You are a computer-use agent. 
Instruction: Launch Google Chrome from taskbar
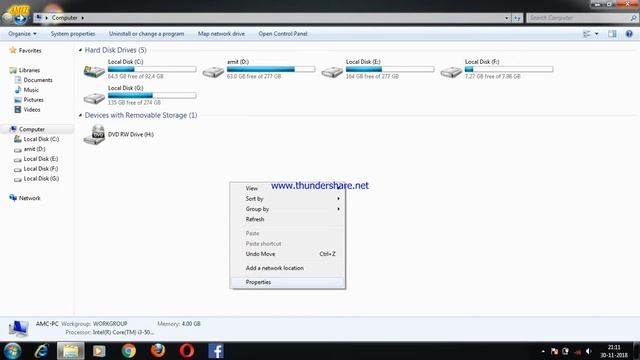[129, 351]
